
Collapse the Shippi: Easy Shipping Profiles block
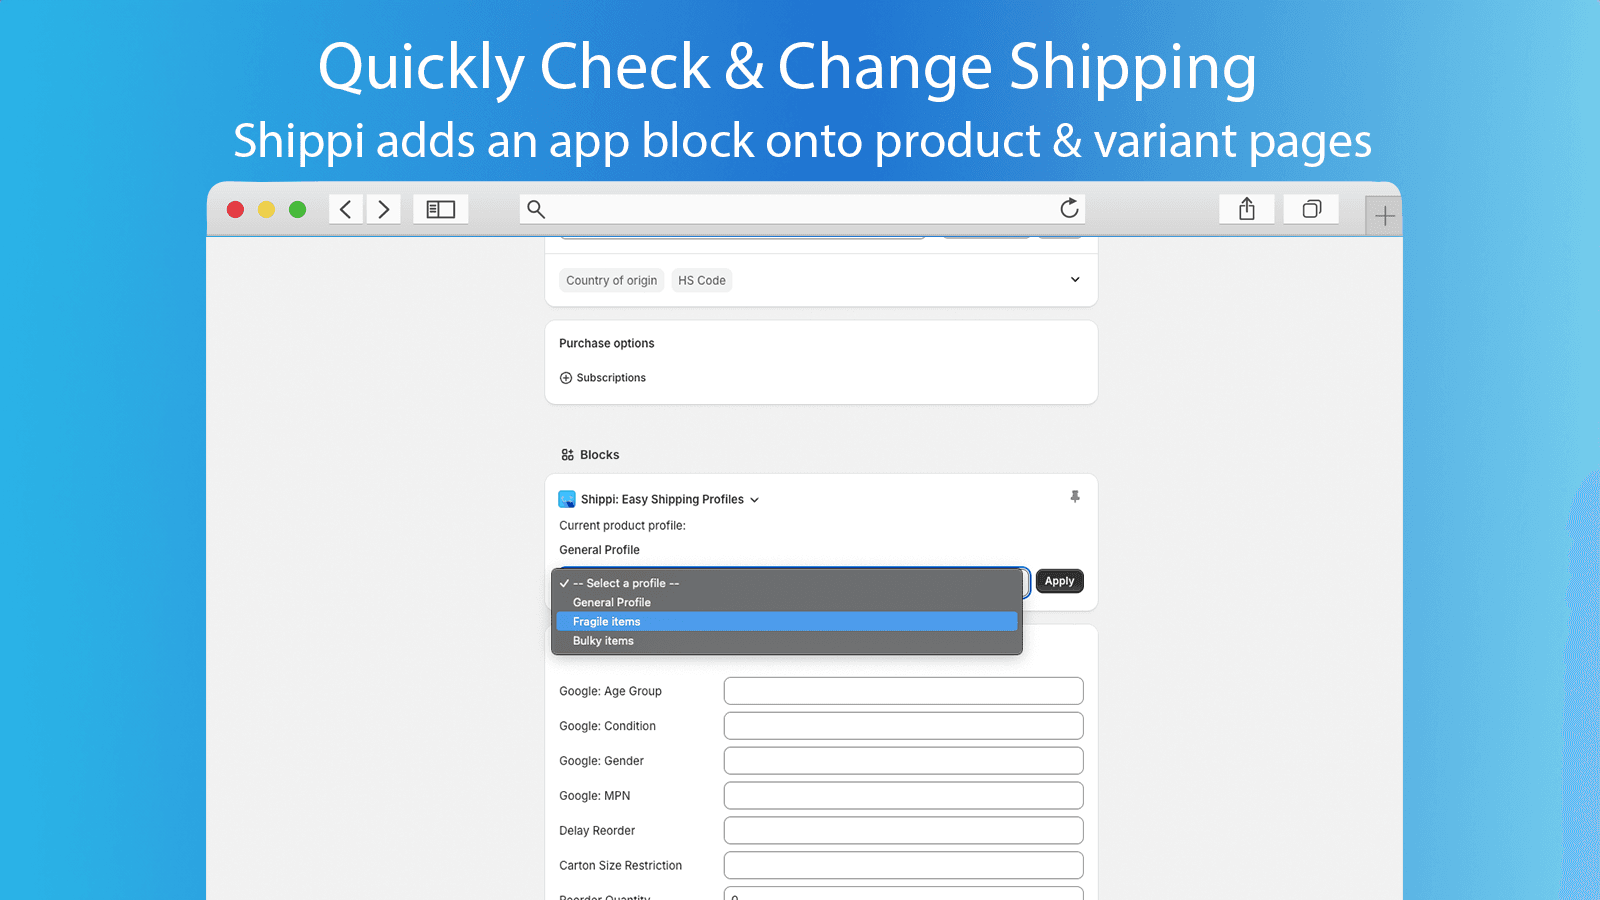tap(755, 499)
